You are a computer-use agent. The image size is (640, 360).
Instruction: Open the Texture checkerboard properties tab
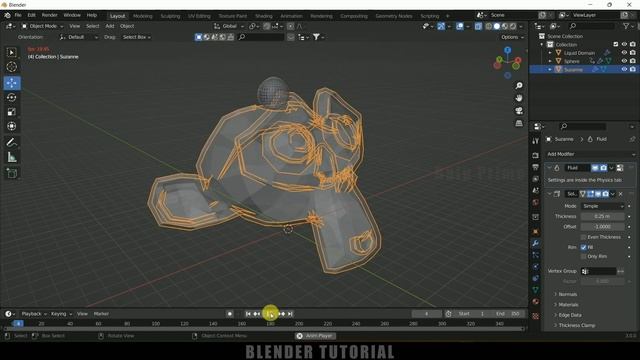[536, 316]
